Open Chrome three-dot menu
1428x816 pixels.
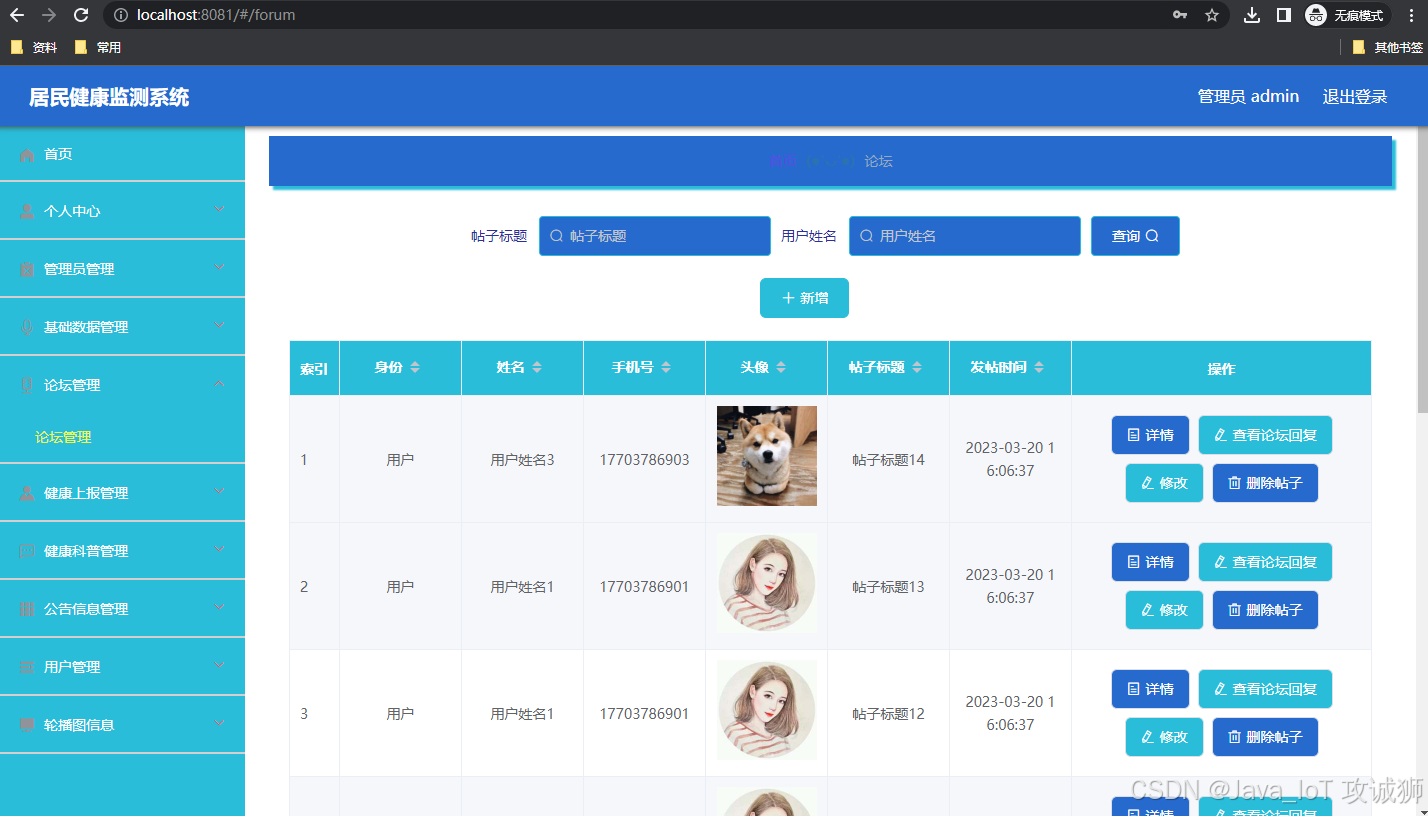coord(1411,15)
